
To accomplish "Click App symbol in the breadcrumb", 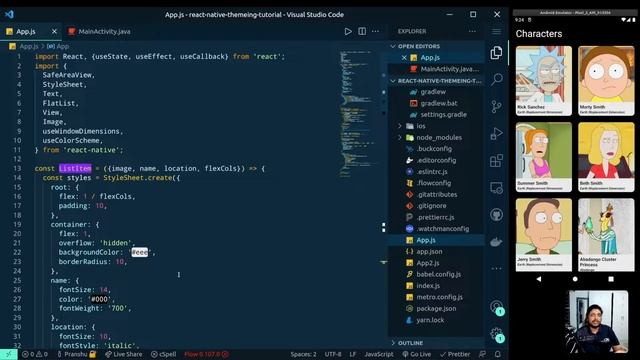I will tap(62, 46).
